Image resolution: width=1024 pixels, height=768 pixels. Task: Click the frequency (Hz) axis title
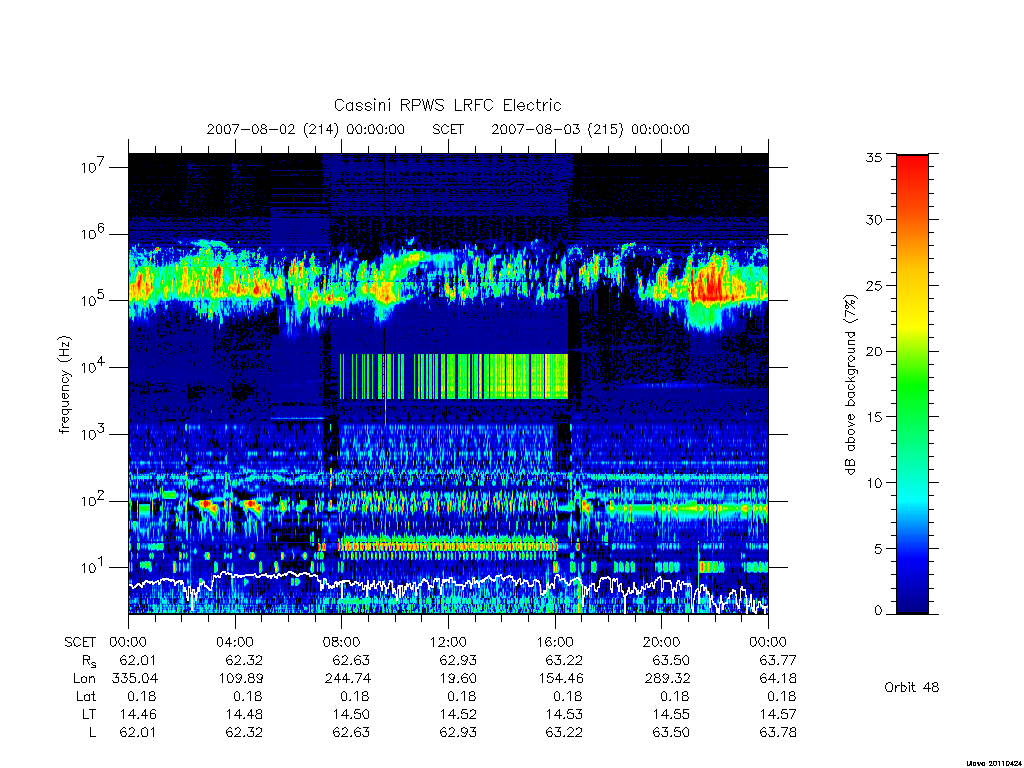pyautogui.click(x=64, y=385)
